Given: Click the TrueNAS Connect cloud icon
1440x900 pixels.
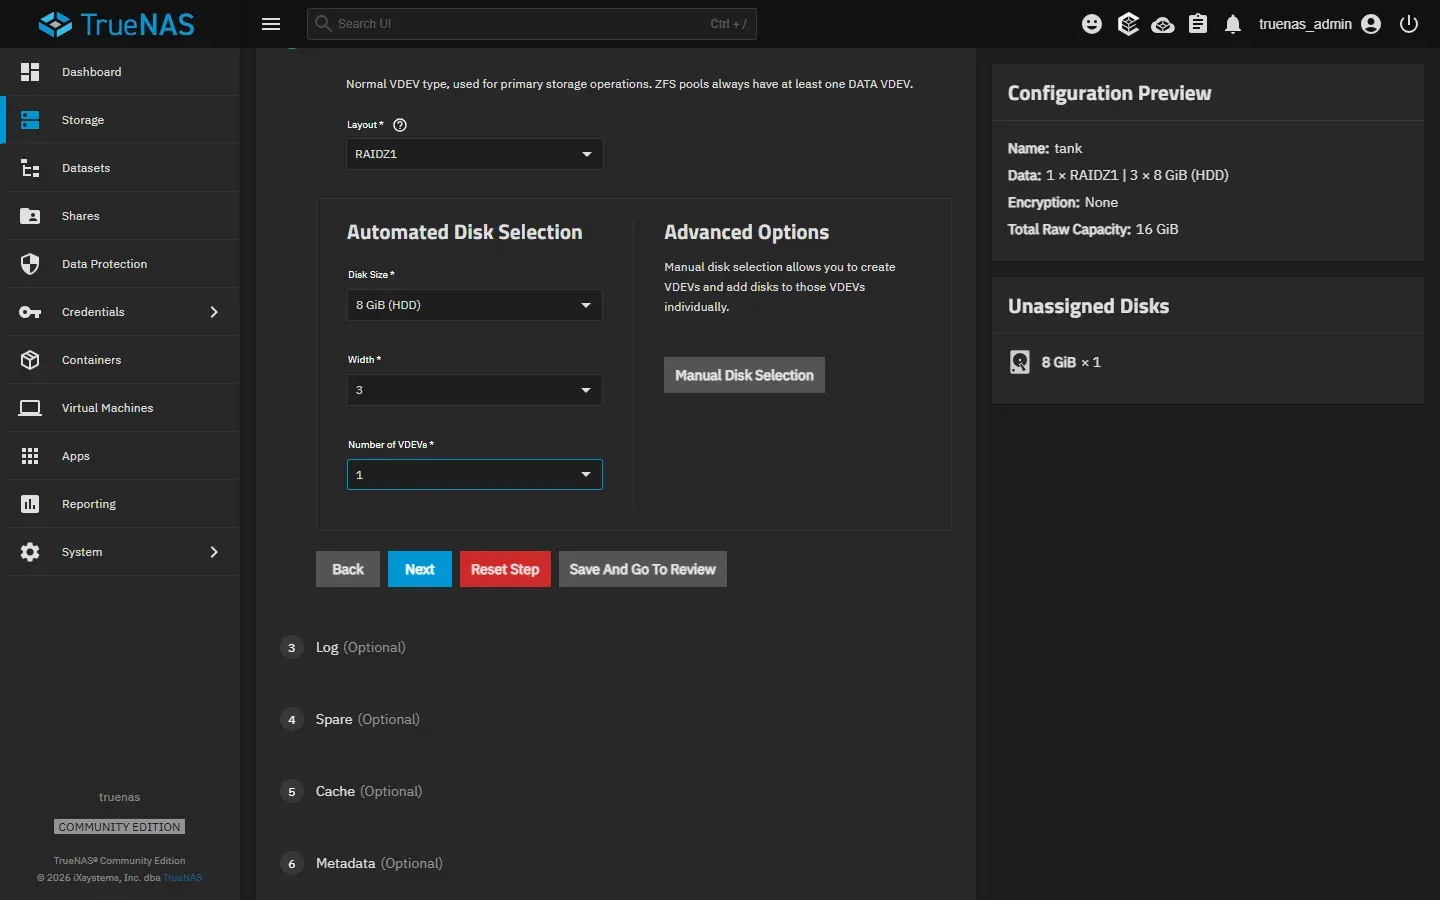Looking at the screenshot, I should [1163, 24].
